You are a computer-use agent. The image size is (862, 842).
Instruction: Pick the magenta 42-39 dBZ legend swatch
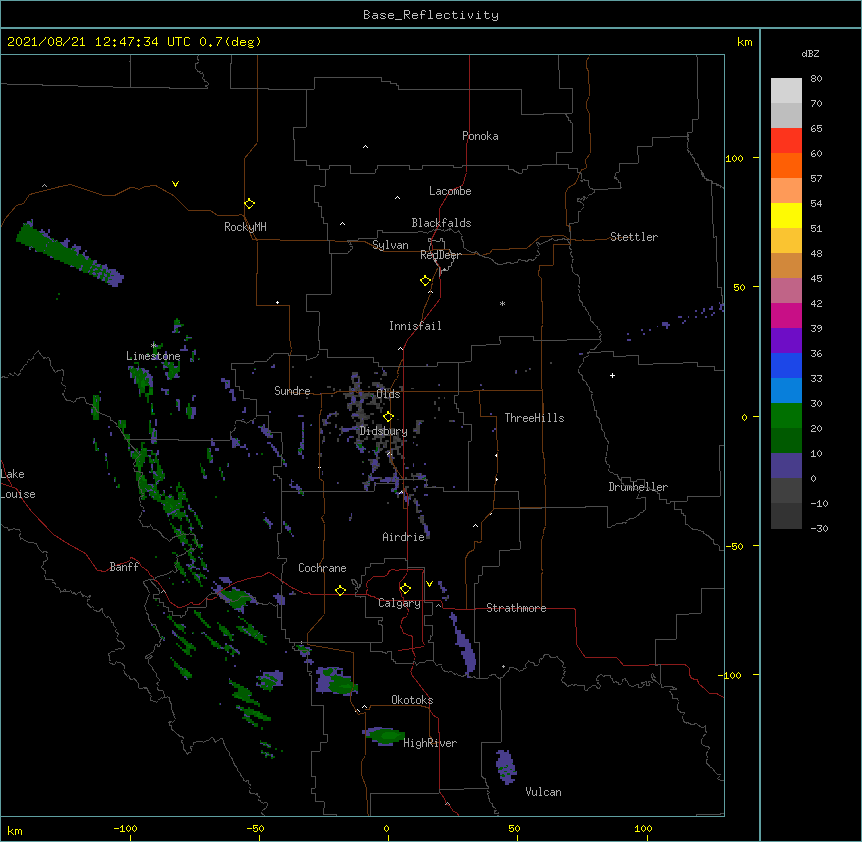point(786,315)
